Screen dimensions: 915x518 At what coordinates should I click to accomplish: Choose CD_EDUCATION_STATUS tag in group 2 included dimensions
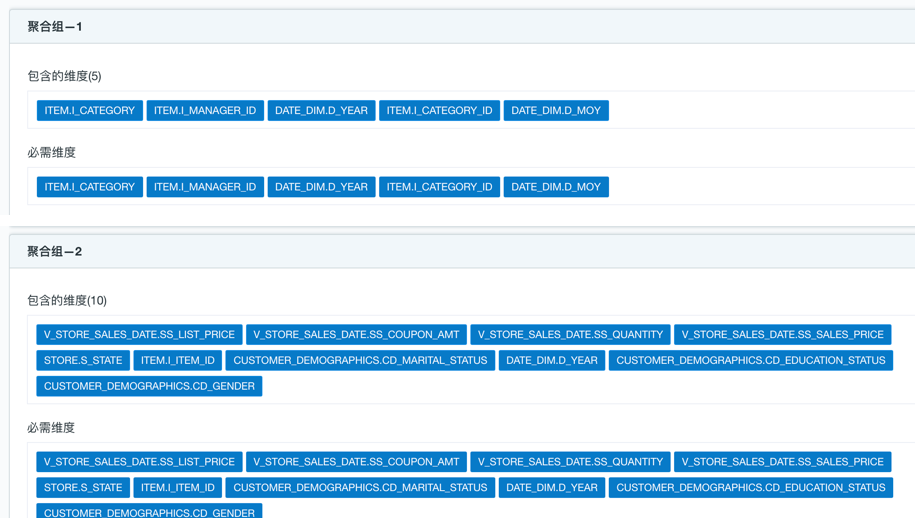click(x=751, y=360)
